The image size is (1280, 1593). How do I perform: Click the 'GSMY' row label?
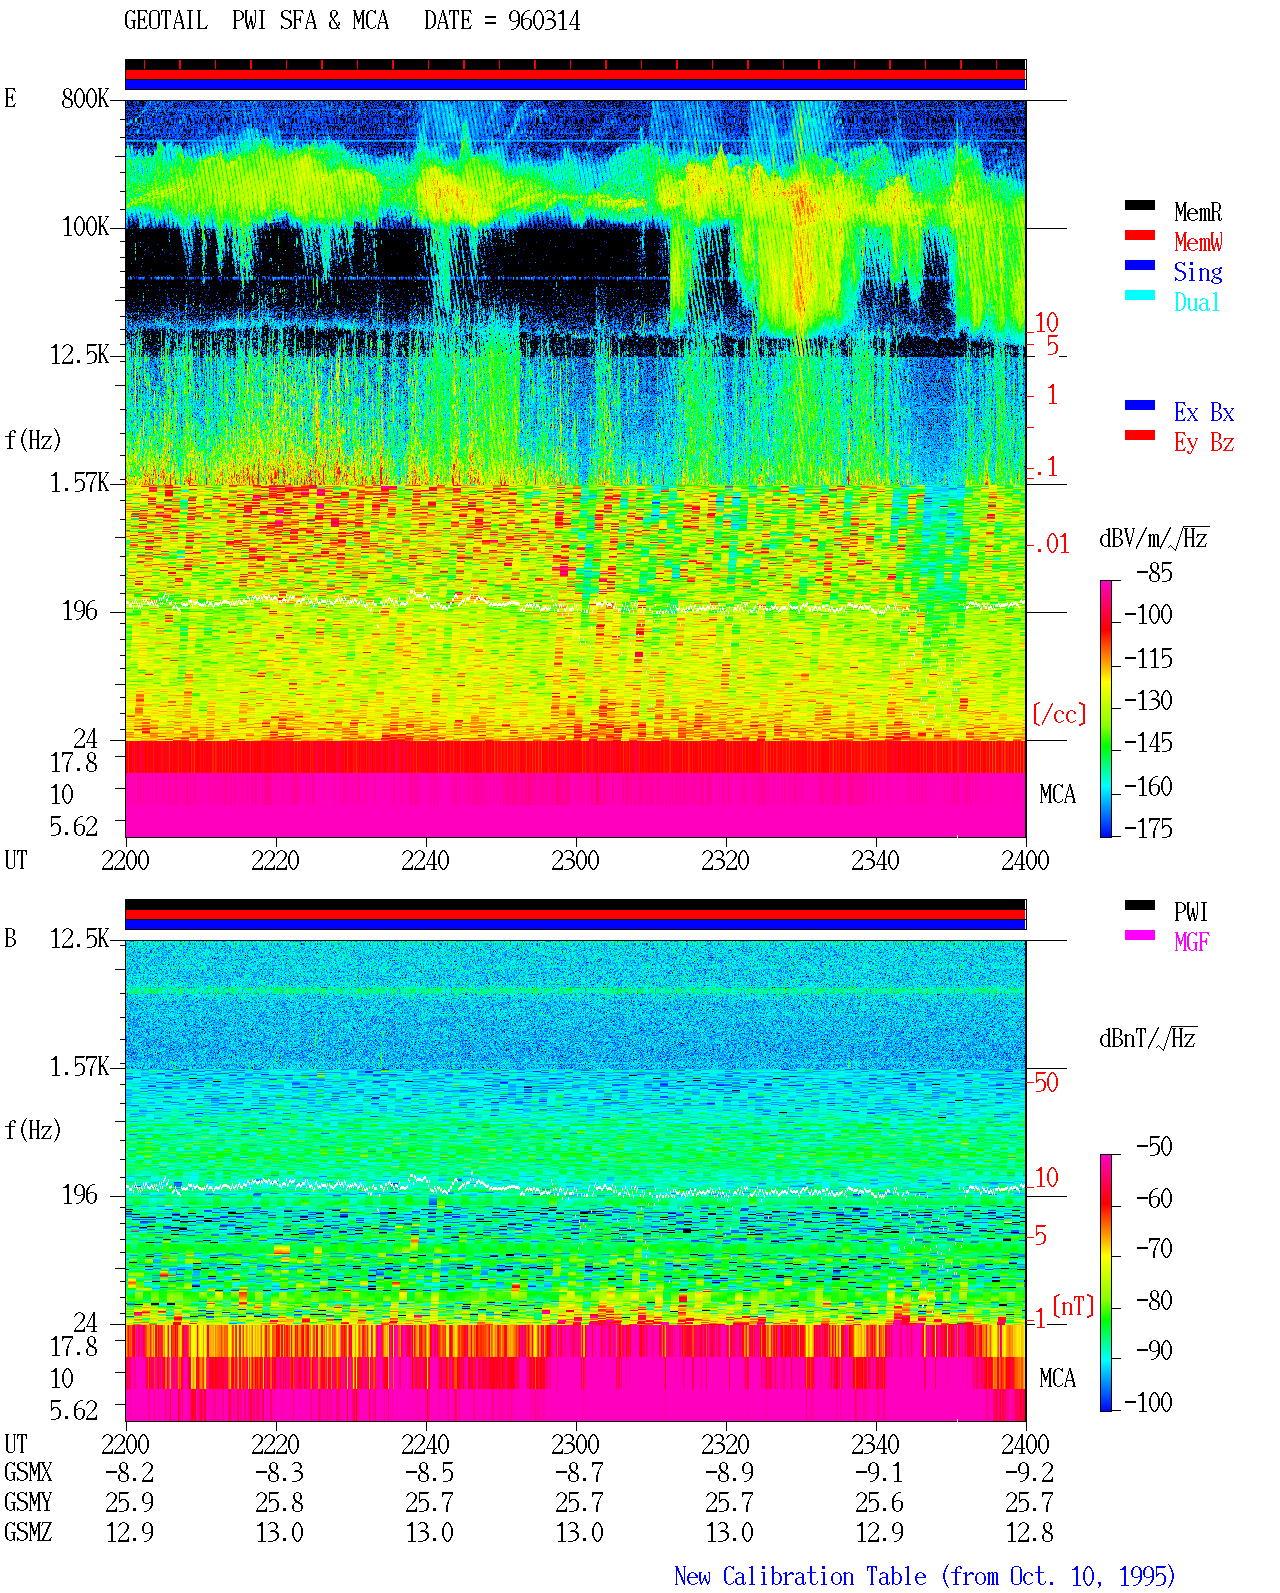coord(28,1503)
